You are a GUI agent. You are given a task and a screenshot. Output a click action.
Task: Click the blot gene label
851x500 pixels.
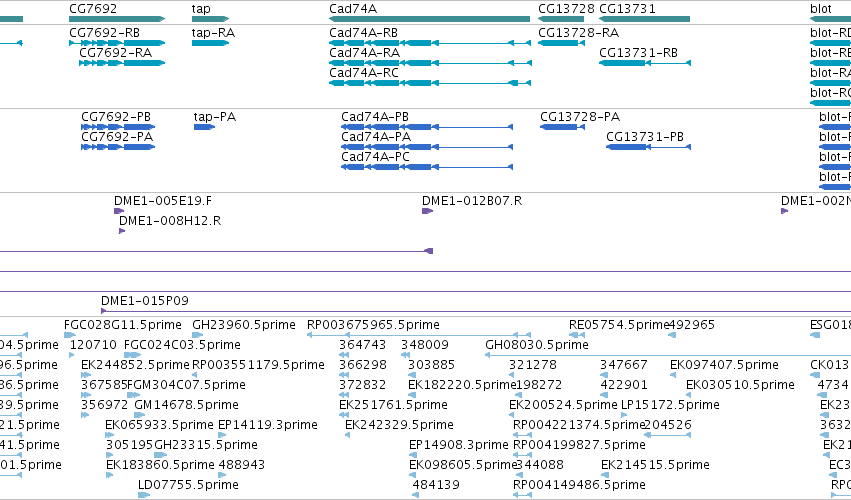pyautogui.click(x=821, y=9)
